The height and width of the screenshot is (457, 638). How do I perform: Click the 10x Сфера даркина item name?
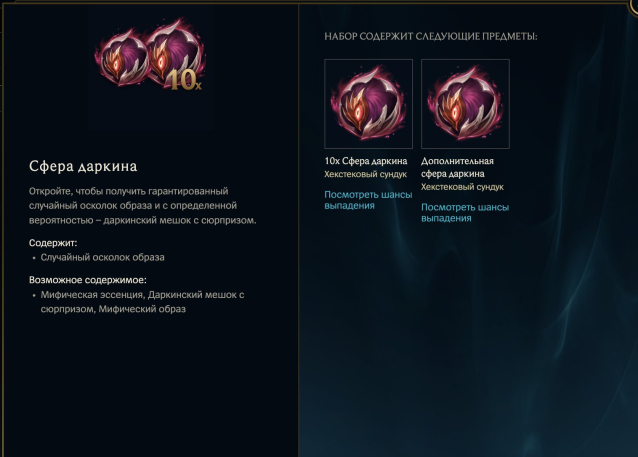pyautogui.click(x=365, y=161)
